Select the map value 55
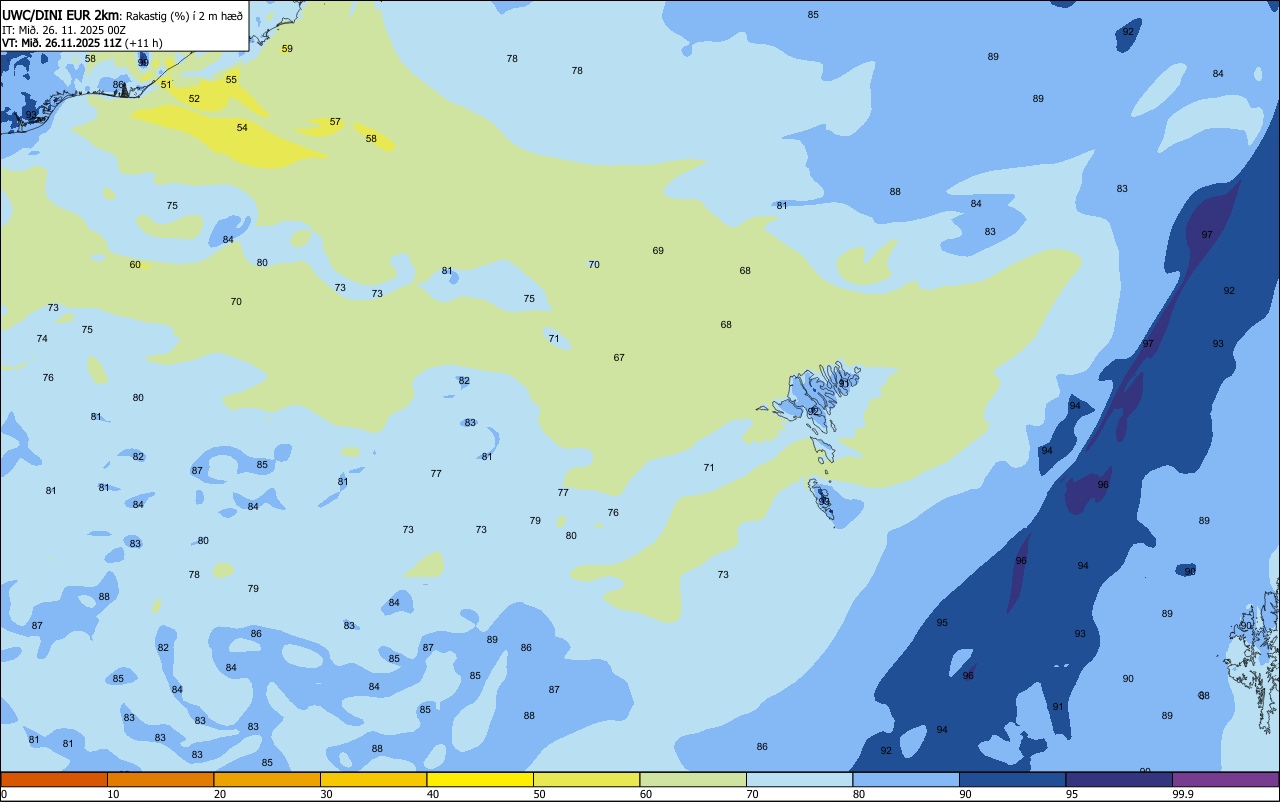The image size is (1280, 802). point(231,79)
